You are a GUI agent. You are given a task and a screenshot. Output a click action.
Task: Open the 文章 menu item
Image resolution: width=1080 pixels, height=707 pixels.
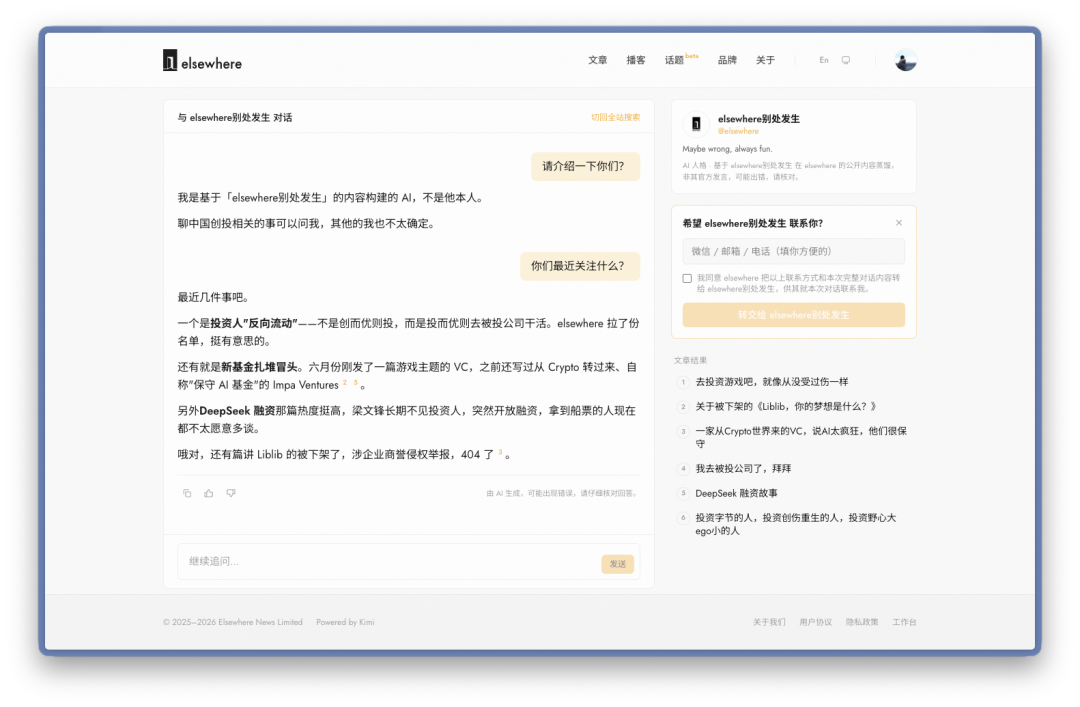click(x=597, y=61)
